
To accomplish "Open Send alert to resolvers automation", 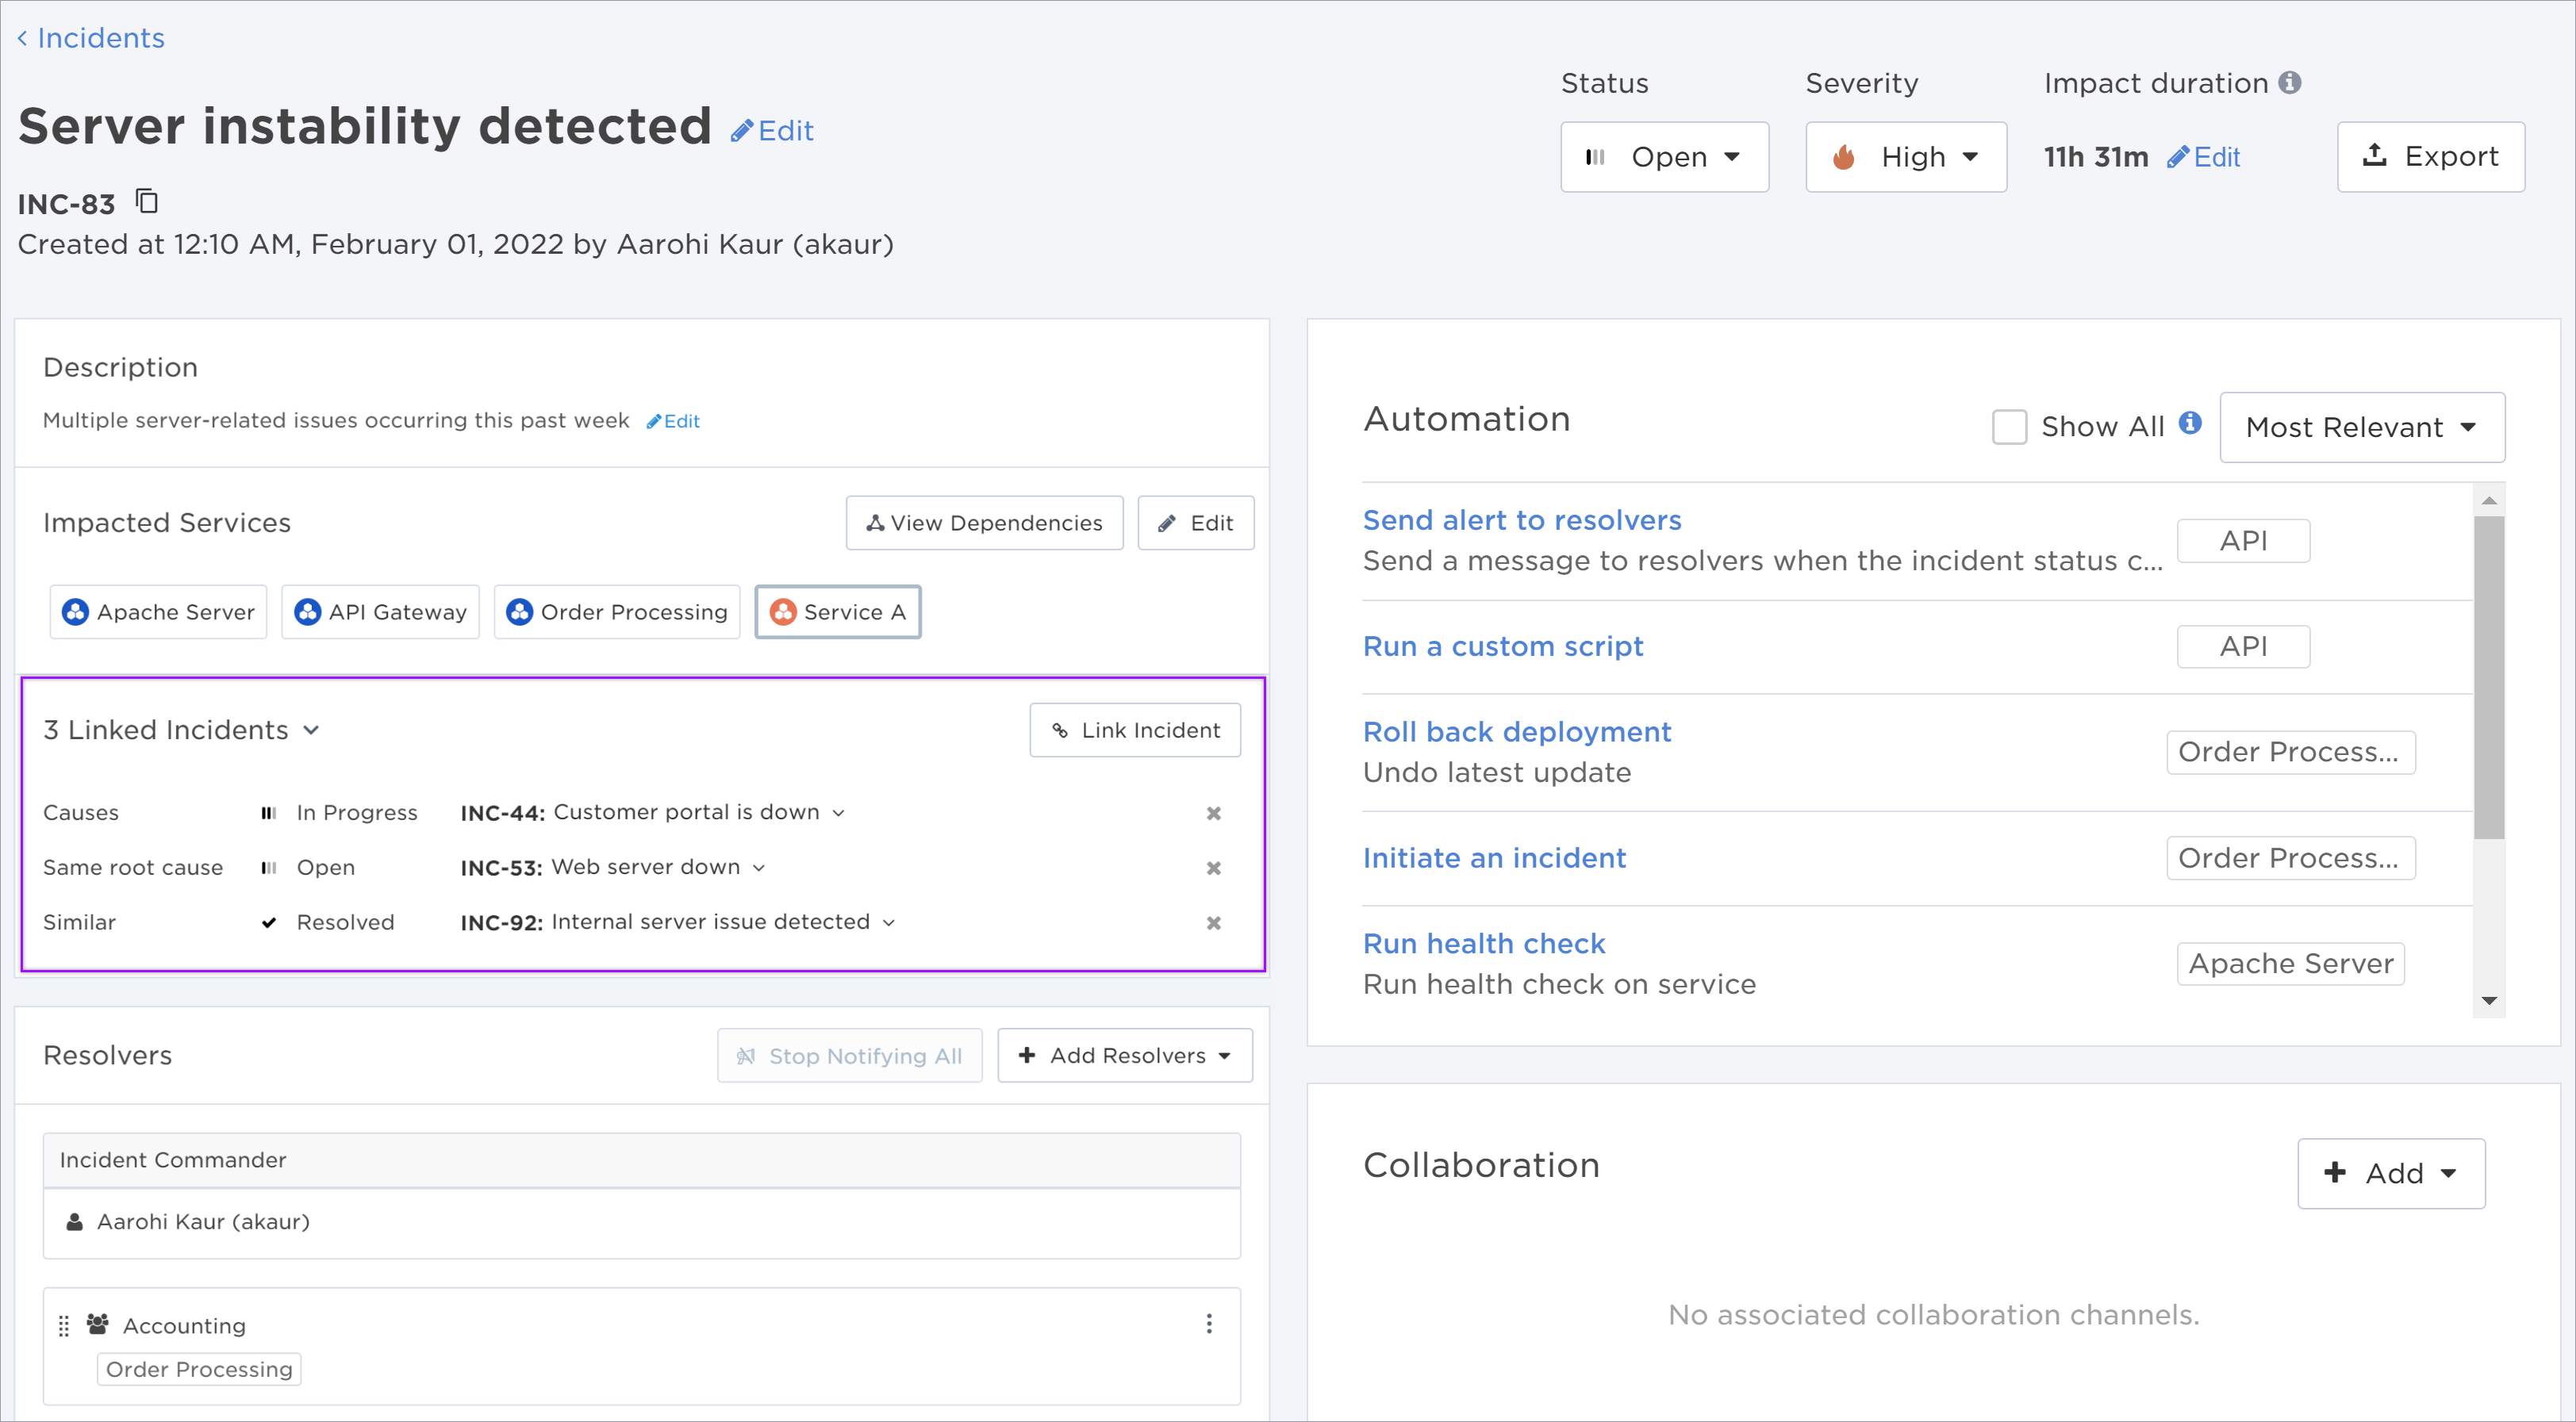I will point(1521,520).
